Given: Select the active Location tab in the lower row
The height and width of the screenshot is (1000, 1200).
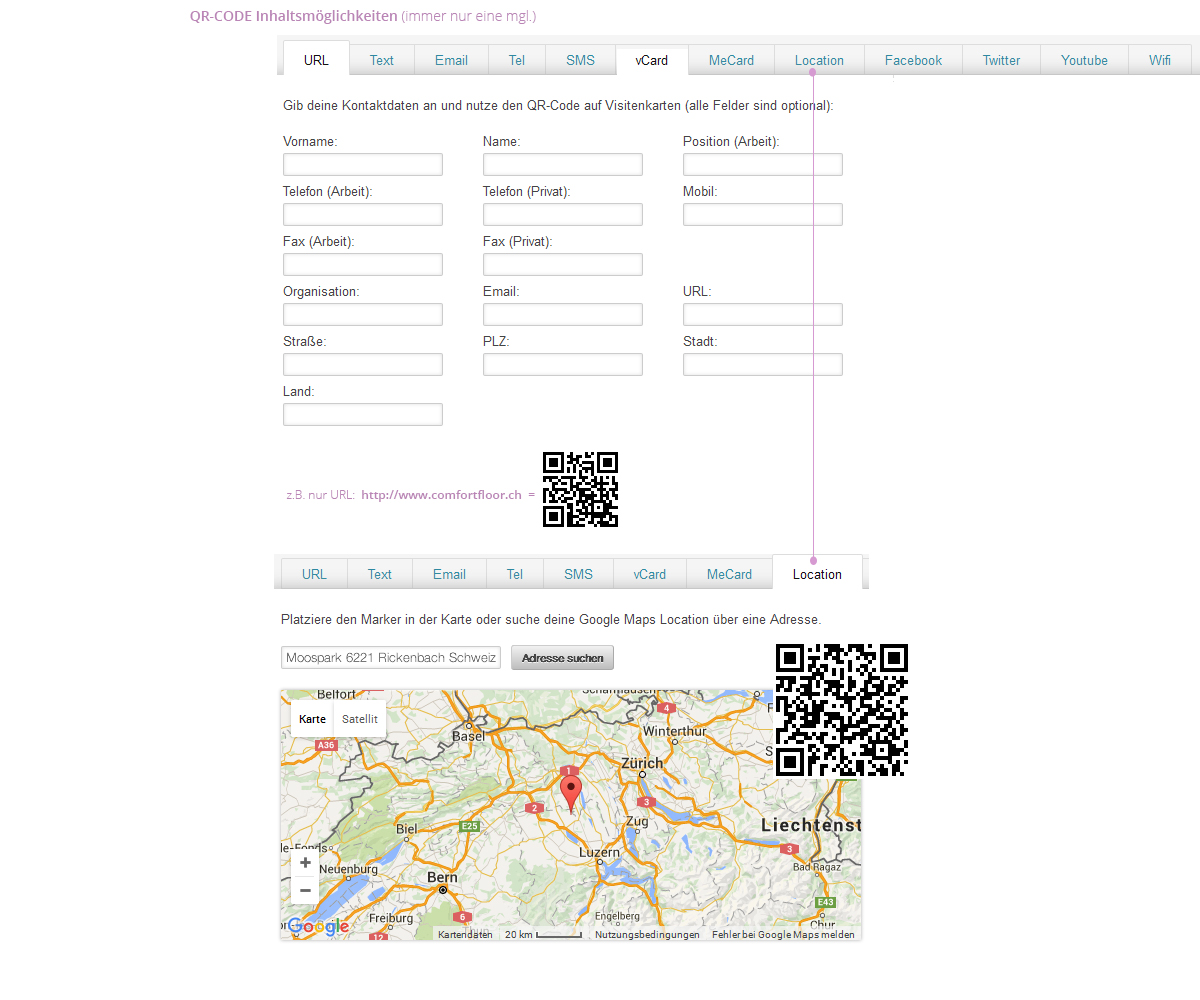Looking at the screenshot, I should click(x=817, y=573).
